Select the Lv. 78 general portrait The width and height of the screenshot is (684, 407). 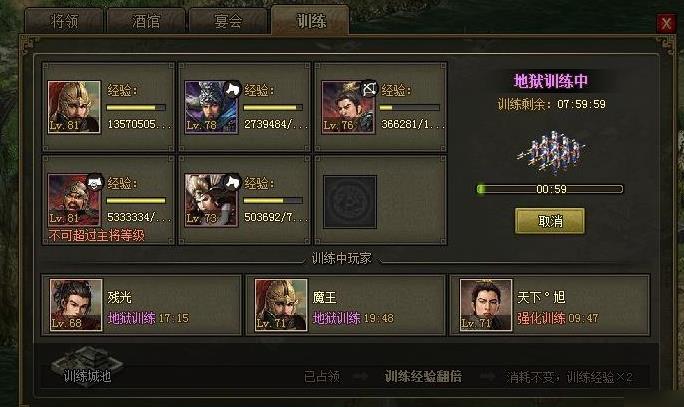point(211,107)
